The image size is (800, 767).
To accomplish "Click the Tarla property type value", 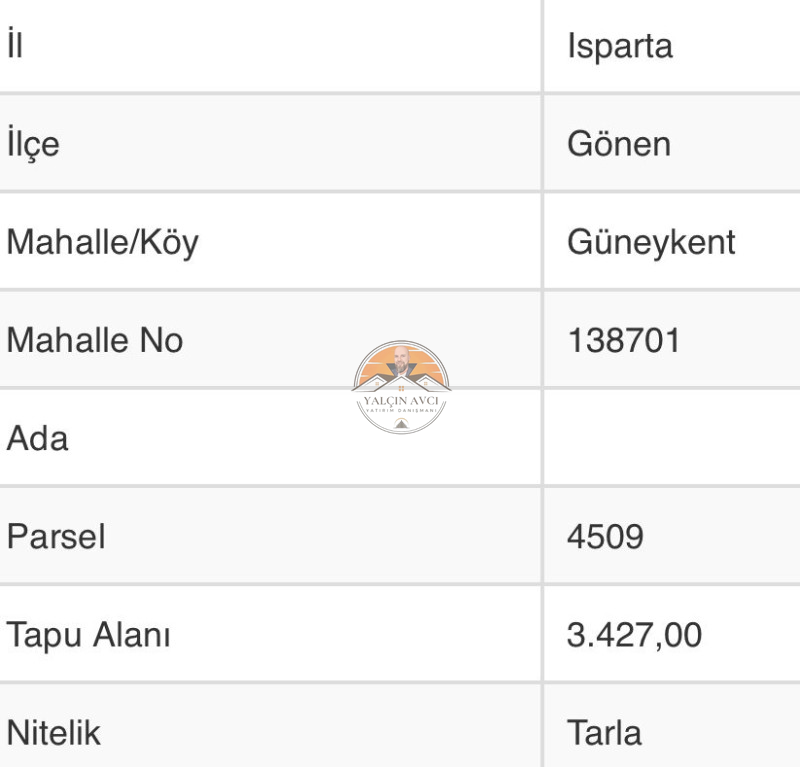I will pyautogui.click(x=604, y=733).
